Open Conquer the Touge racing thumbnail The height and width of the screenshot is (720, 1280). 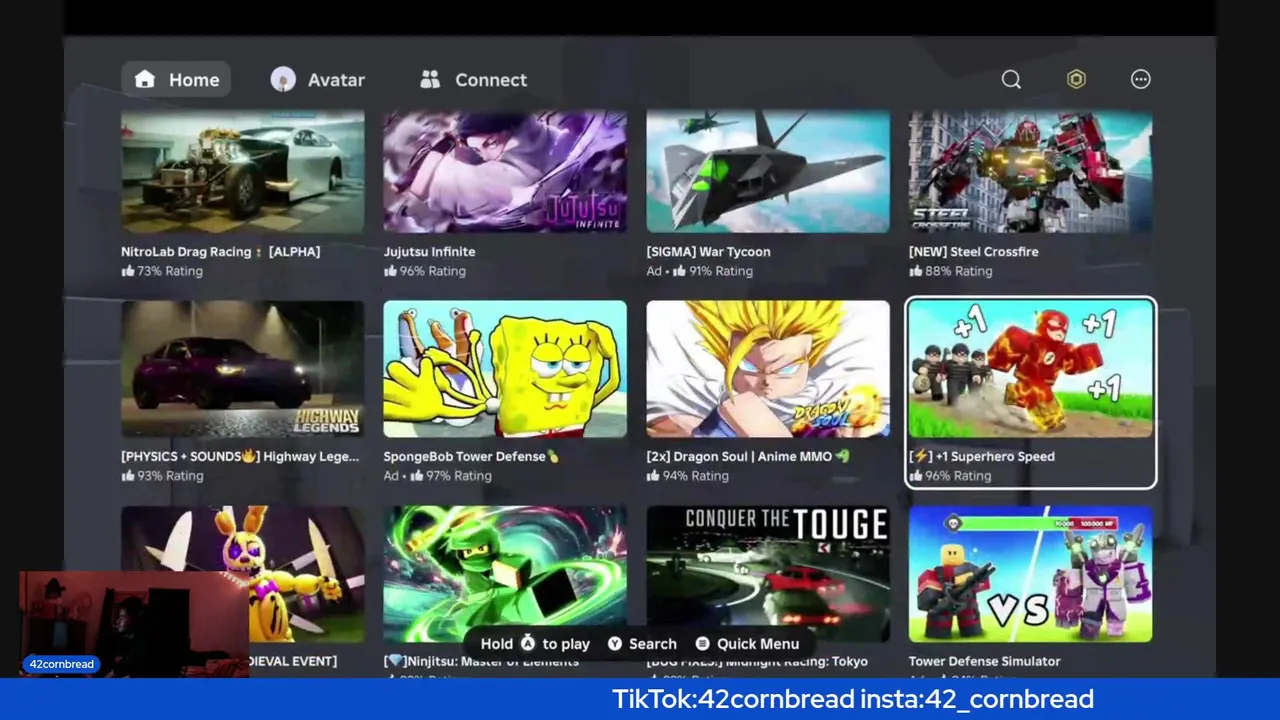(x=768, y=574)
